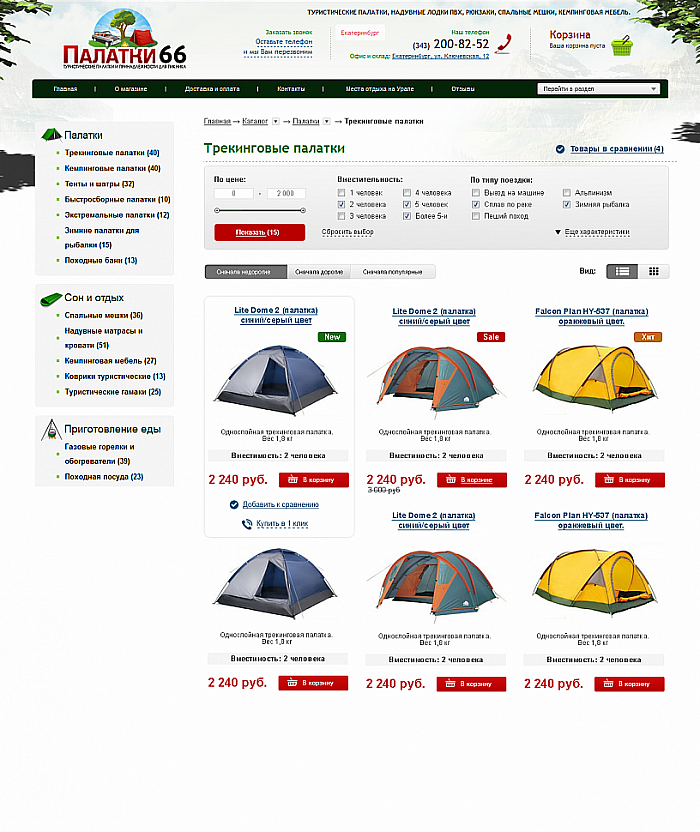700x832 pixels.
Task: Expand Еще характеристики filter options
Action: [x=597, y=232]
